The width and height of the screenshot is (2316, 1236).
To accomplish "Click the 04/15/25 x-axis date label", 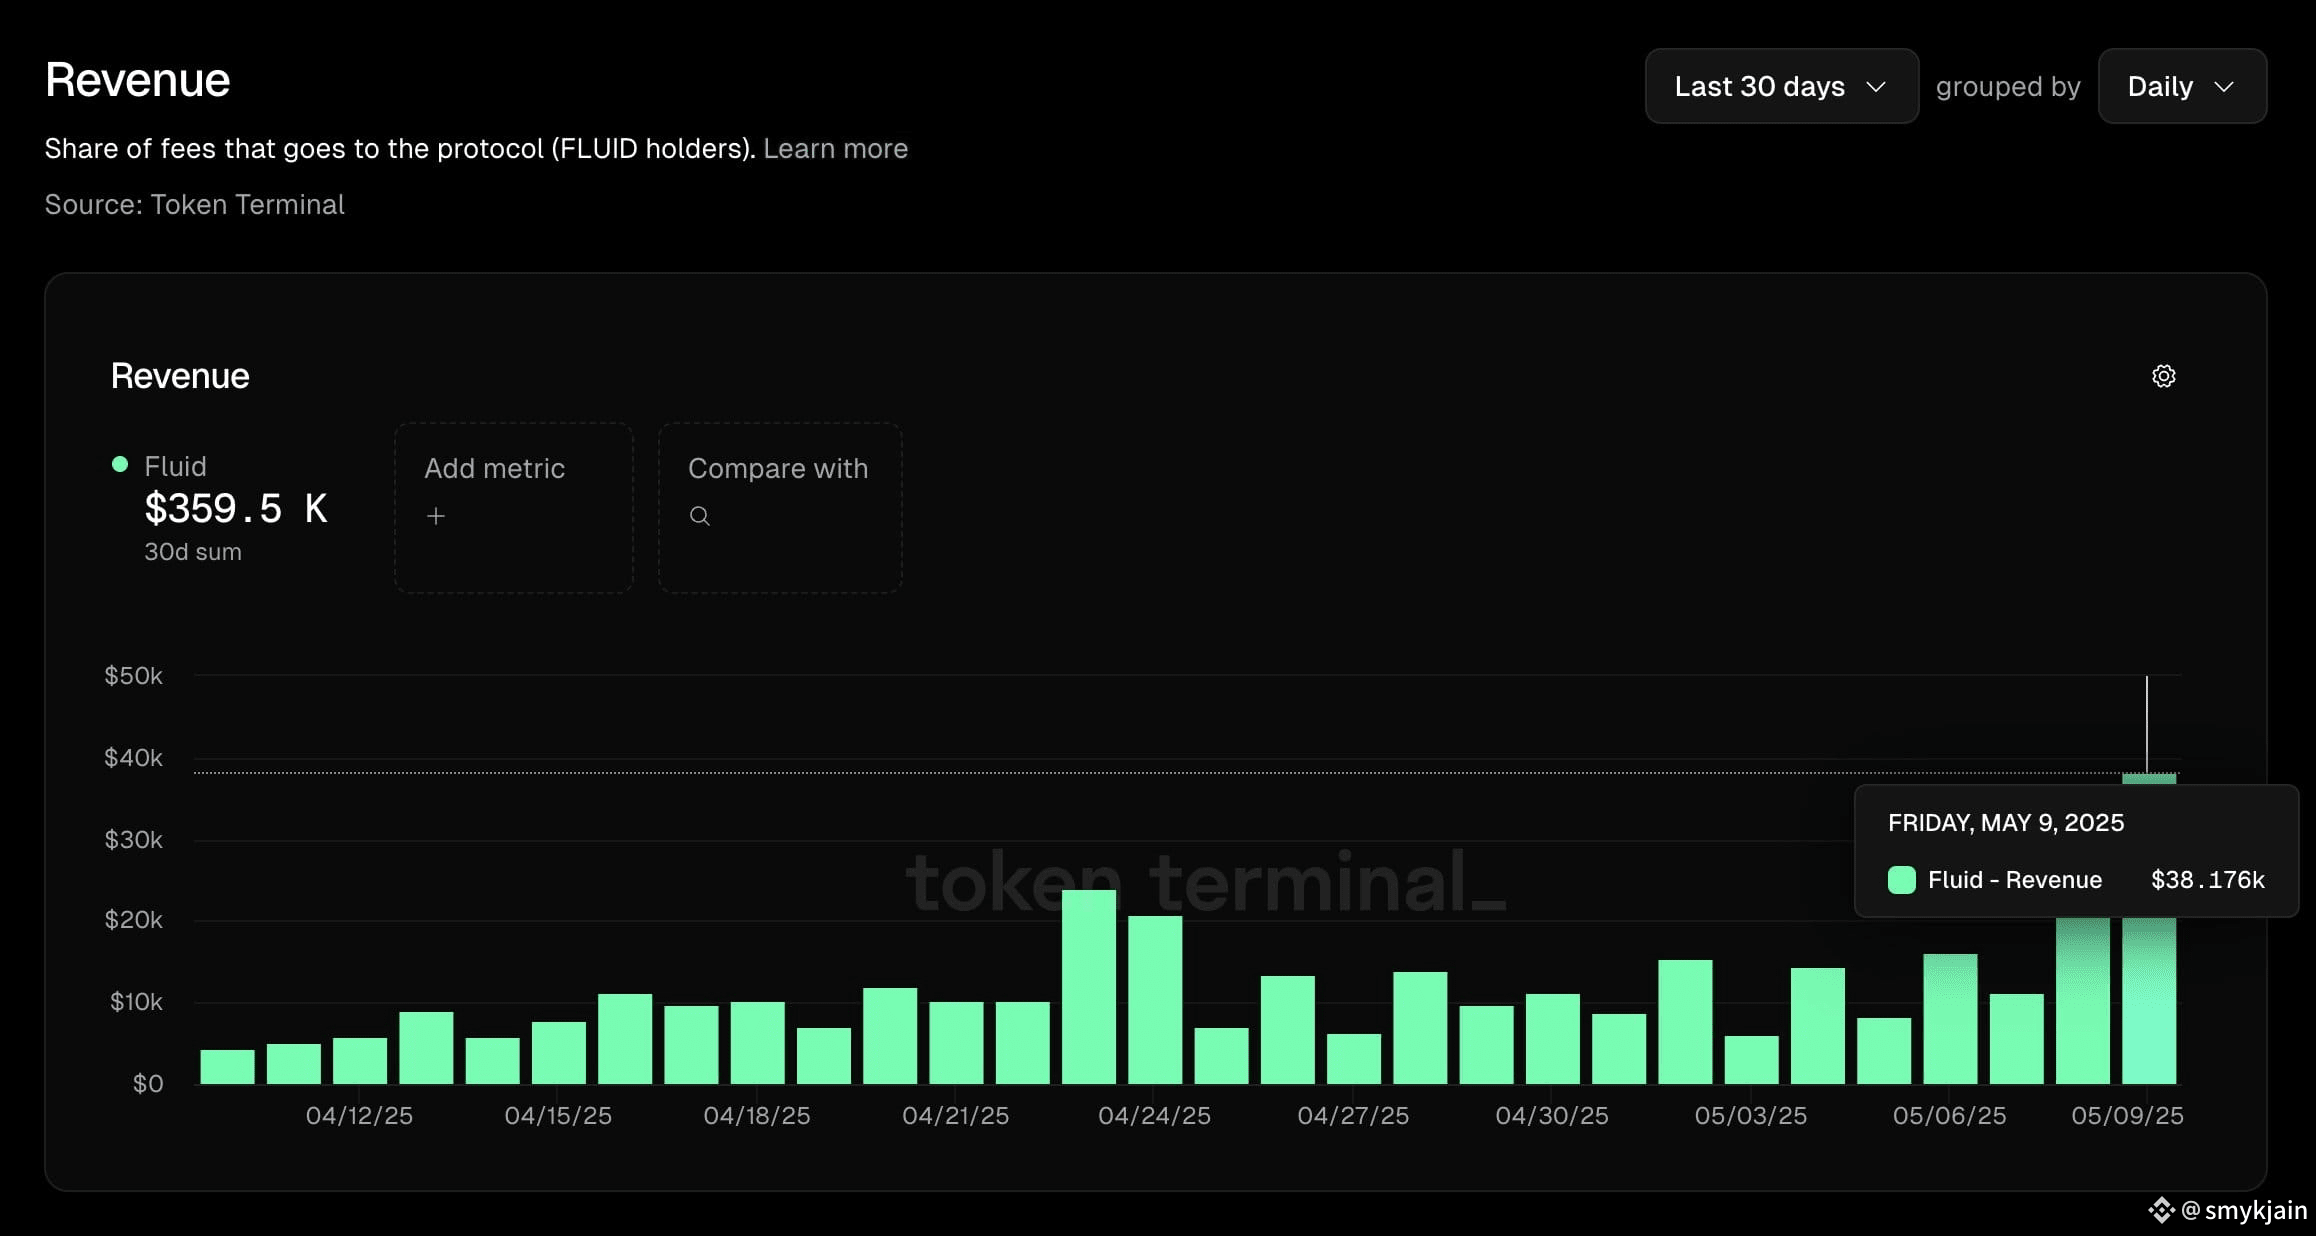I will click(x=558, y=1116).
